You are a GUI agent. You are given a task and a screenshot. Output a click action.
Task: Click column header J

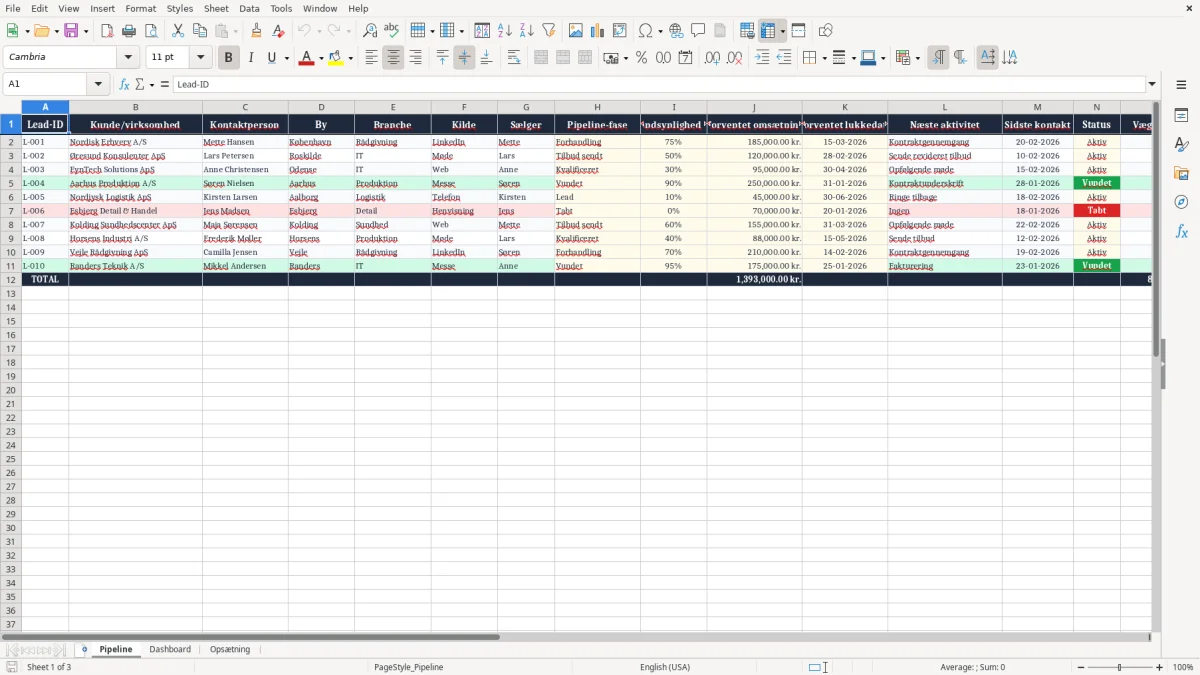tap(754, 107)
